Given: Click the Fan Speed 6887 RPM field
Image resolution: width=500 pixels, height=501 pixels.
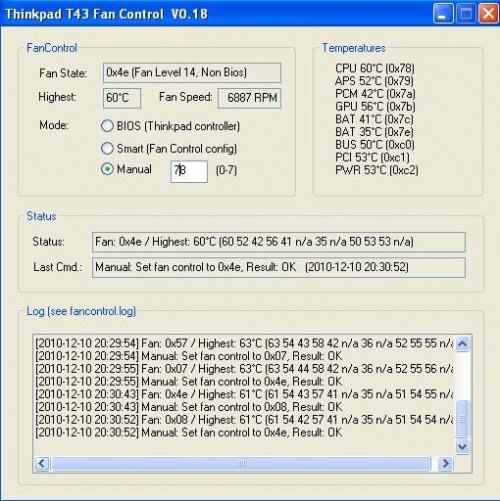Looking at the screenshot, I should [x=249, y=98].
